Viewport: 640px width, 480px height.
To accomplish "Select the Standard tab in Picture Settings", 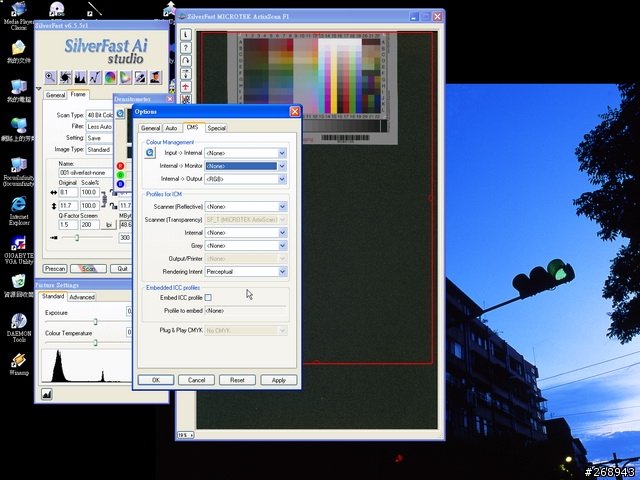I will (x=53, y=296).
